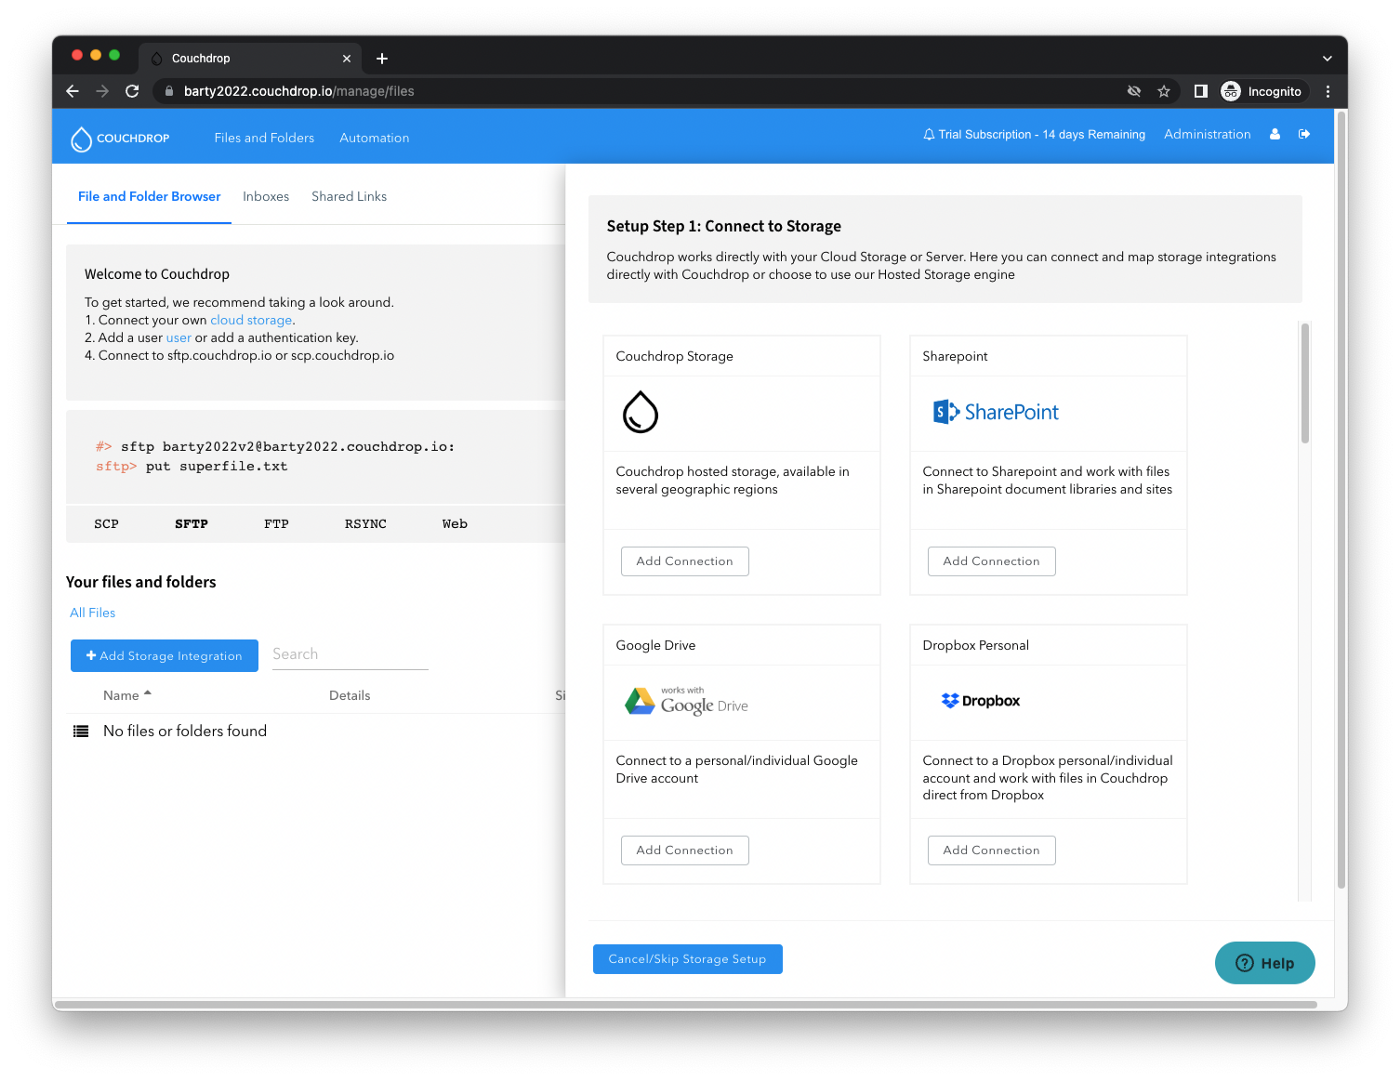Follow the user link

[x=178, y=338]
